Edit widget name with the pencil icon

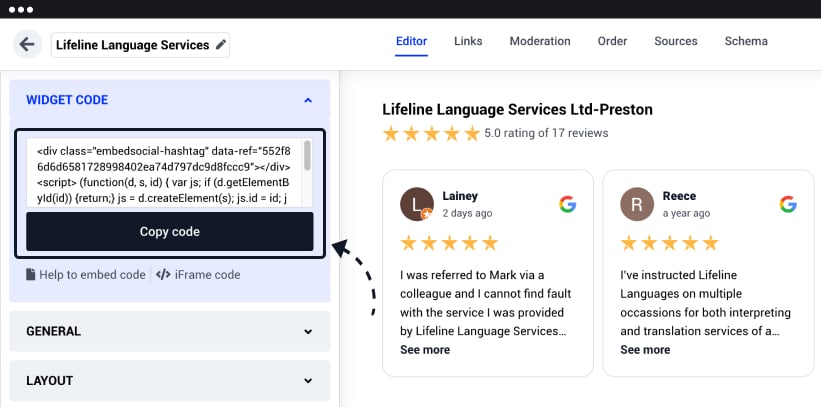tap(221, 45)
